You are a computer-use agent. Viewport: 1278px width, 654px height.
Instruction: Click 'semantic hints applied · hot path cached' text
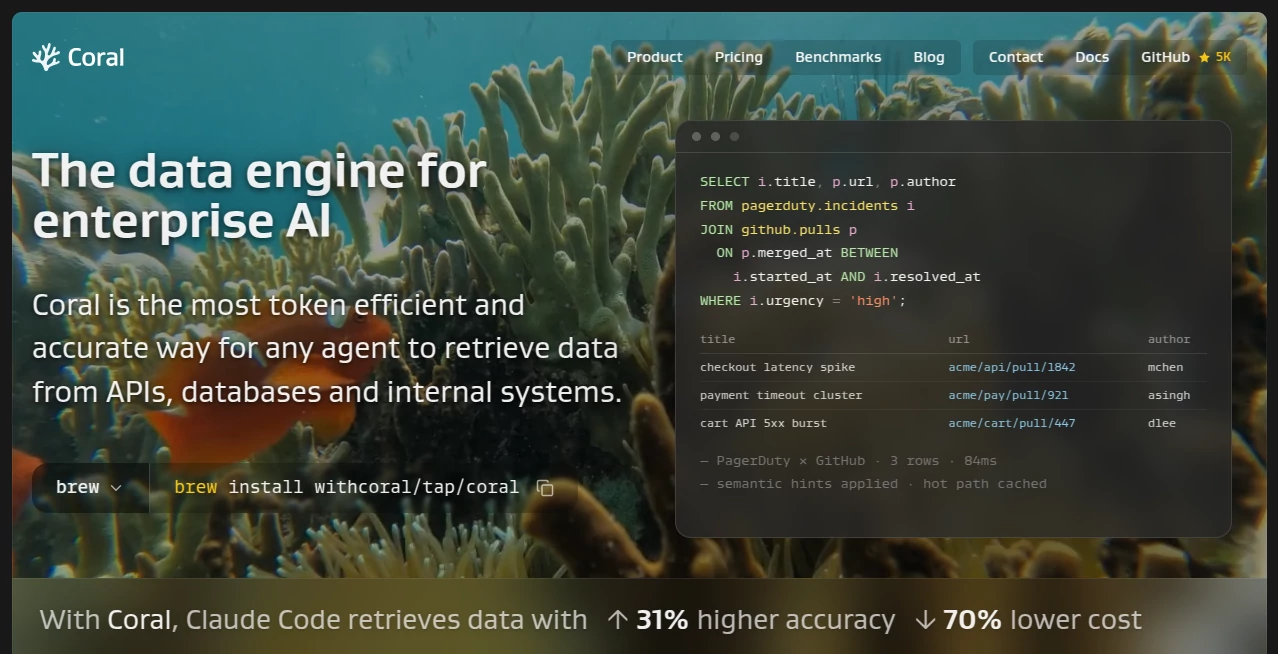873,484
